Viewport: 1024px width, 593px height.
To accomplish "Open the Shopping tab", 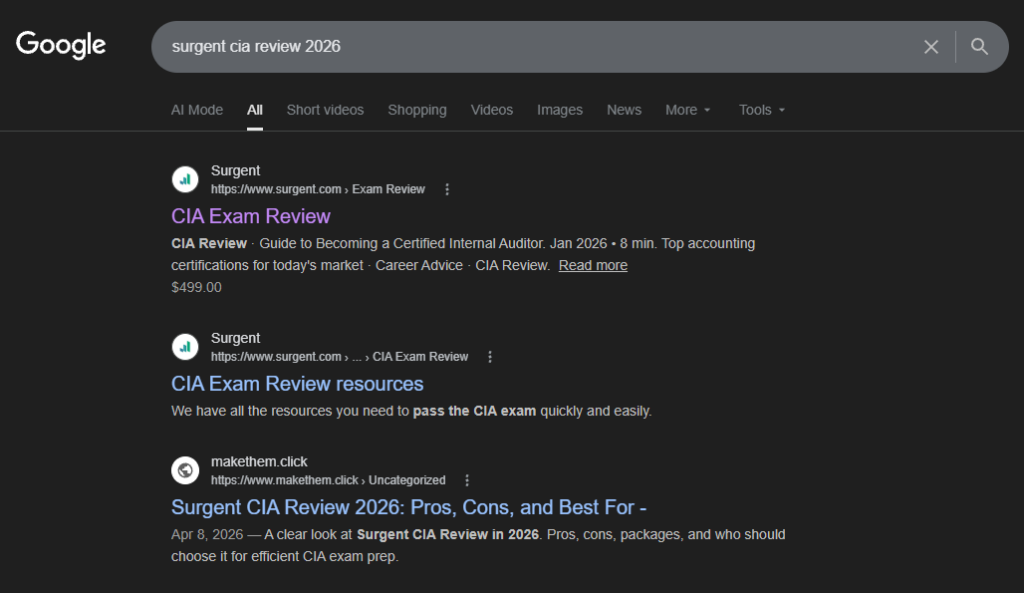I will coord(417,110).
